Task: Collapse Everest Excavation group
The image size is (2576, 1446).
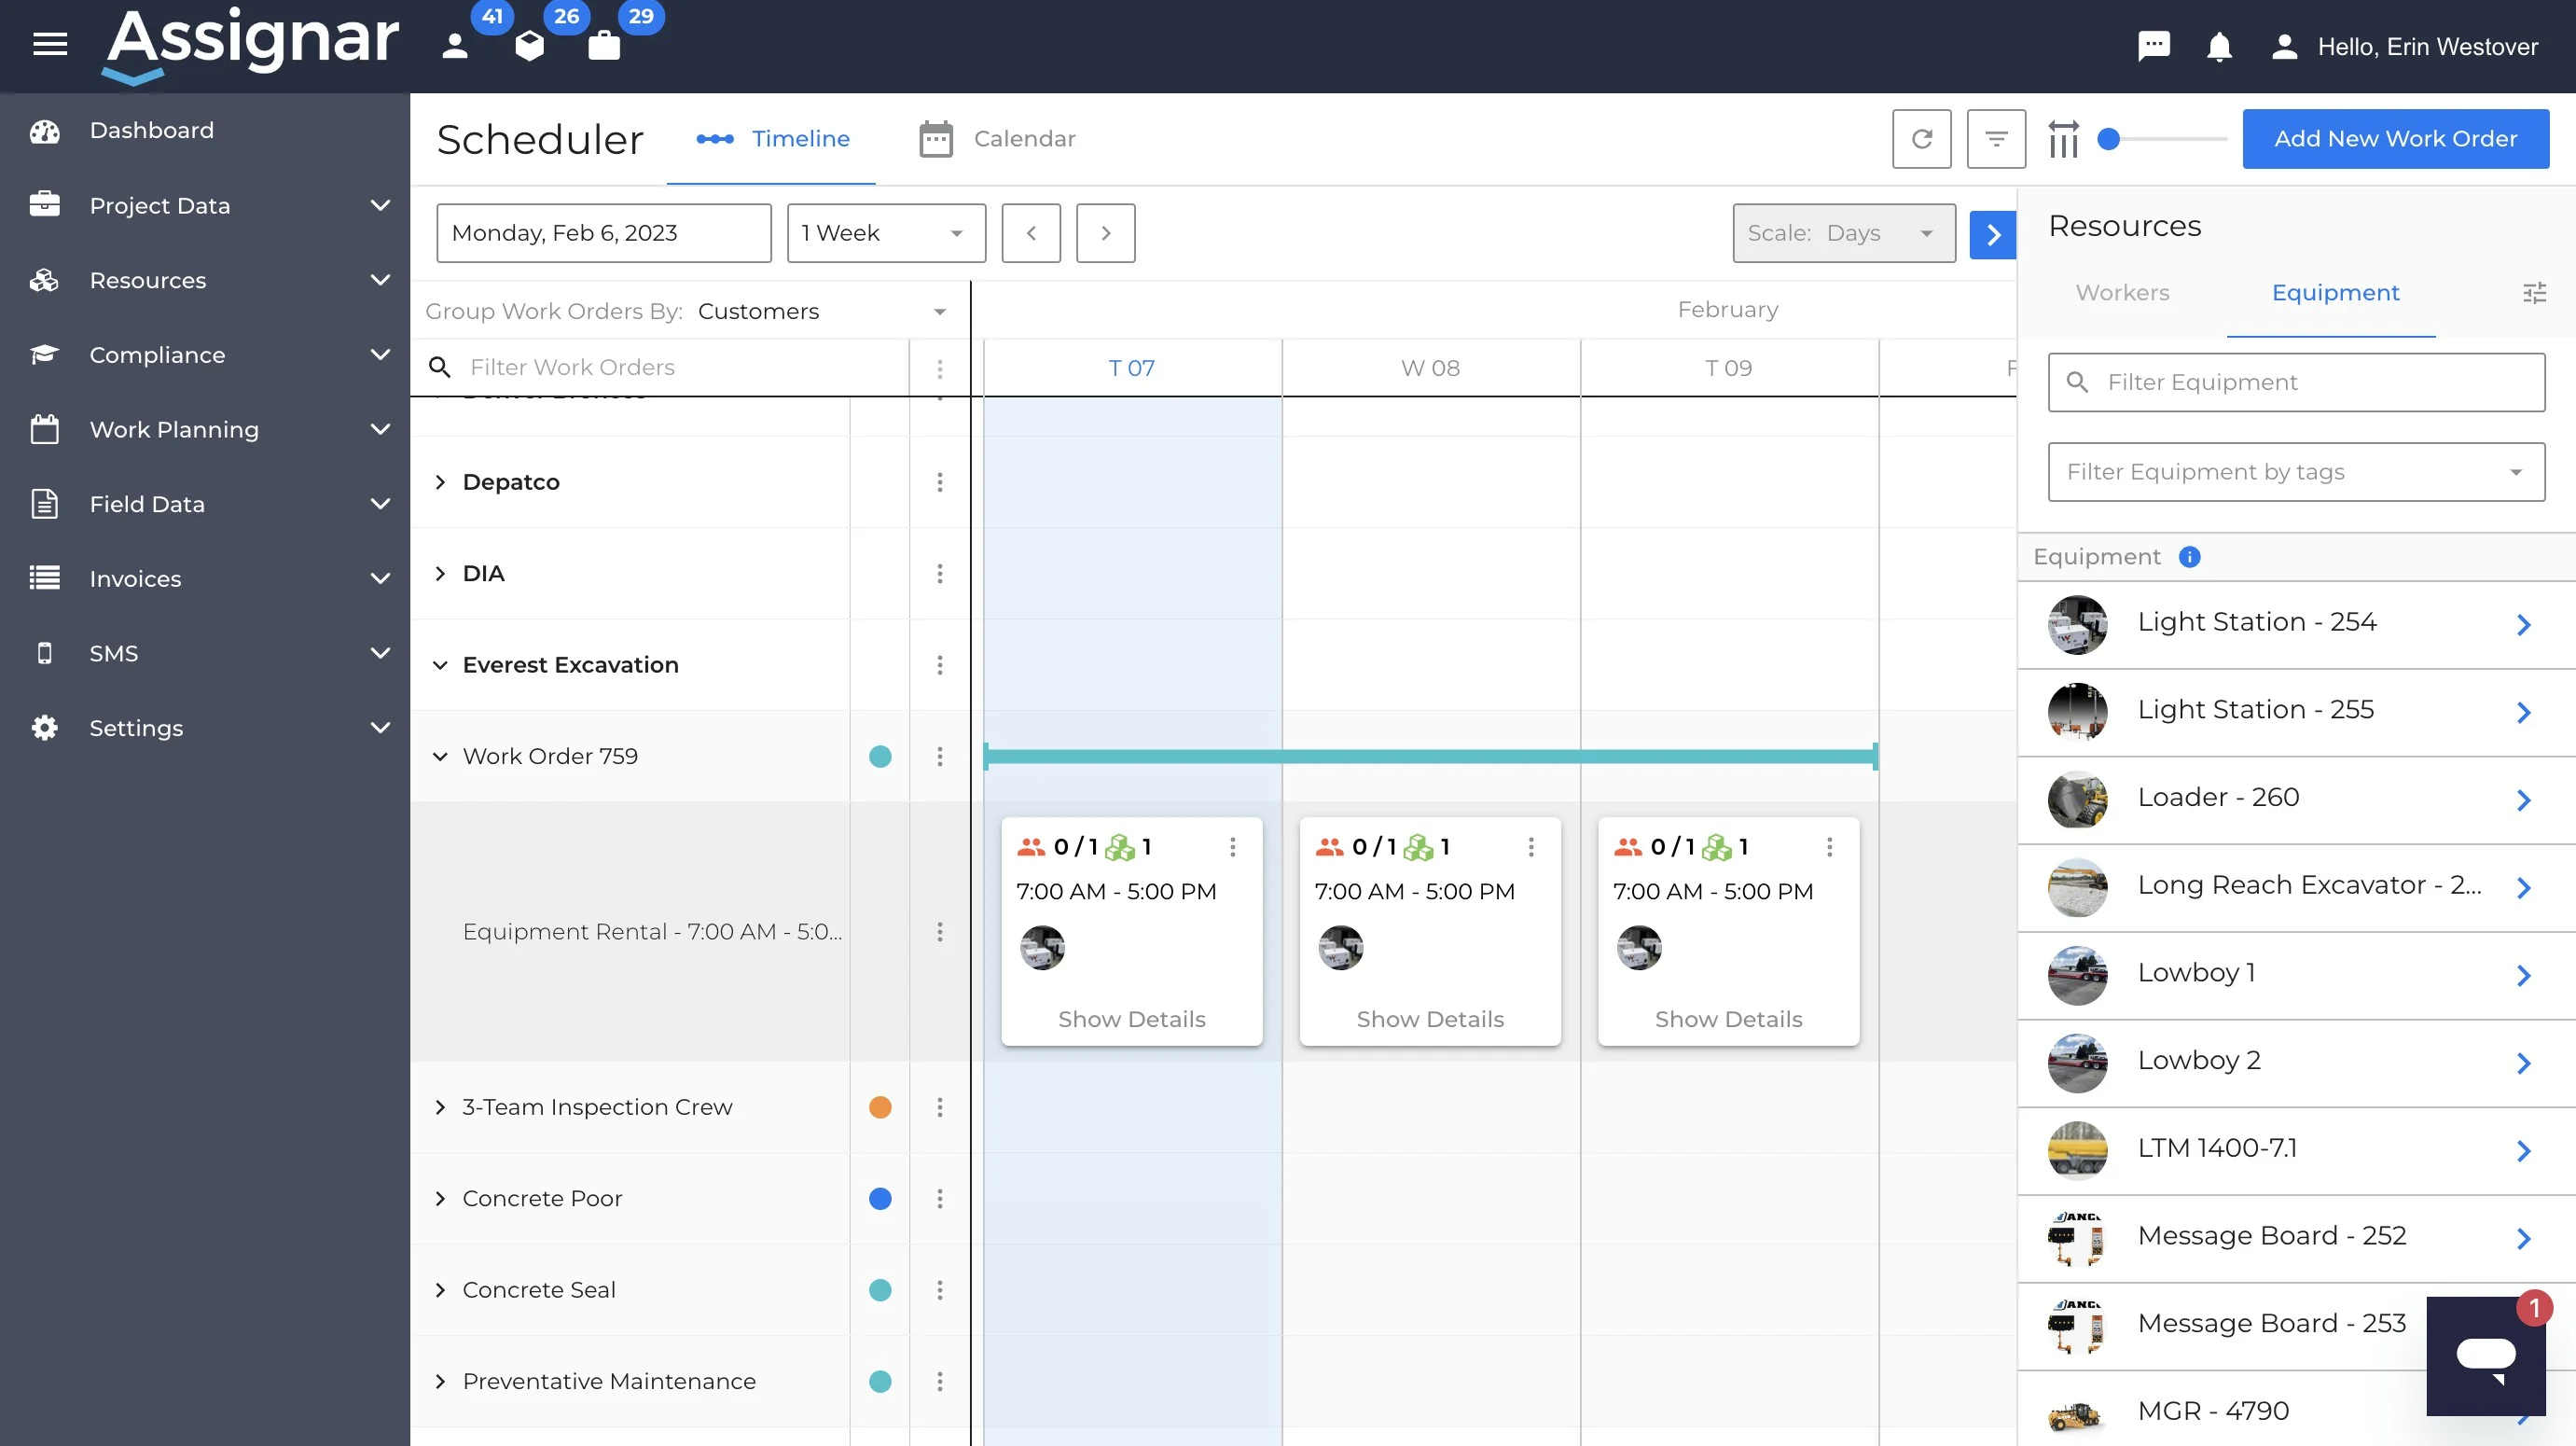Action: click(x=440, y=665)
